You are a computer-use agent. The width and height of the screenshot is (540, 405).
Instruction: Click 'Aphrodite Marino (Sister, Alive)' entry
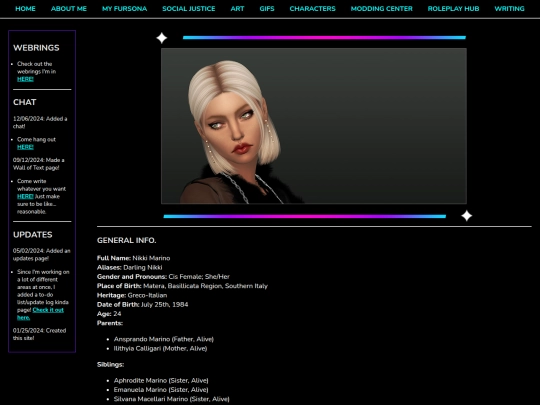[161, 381]
